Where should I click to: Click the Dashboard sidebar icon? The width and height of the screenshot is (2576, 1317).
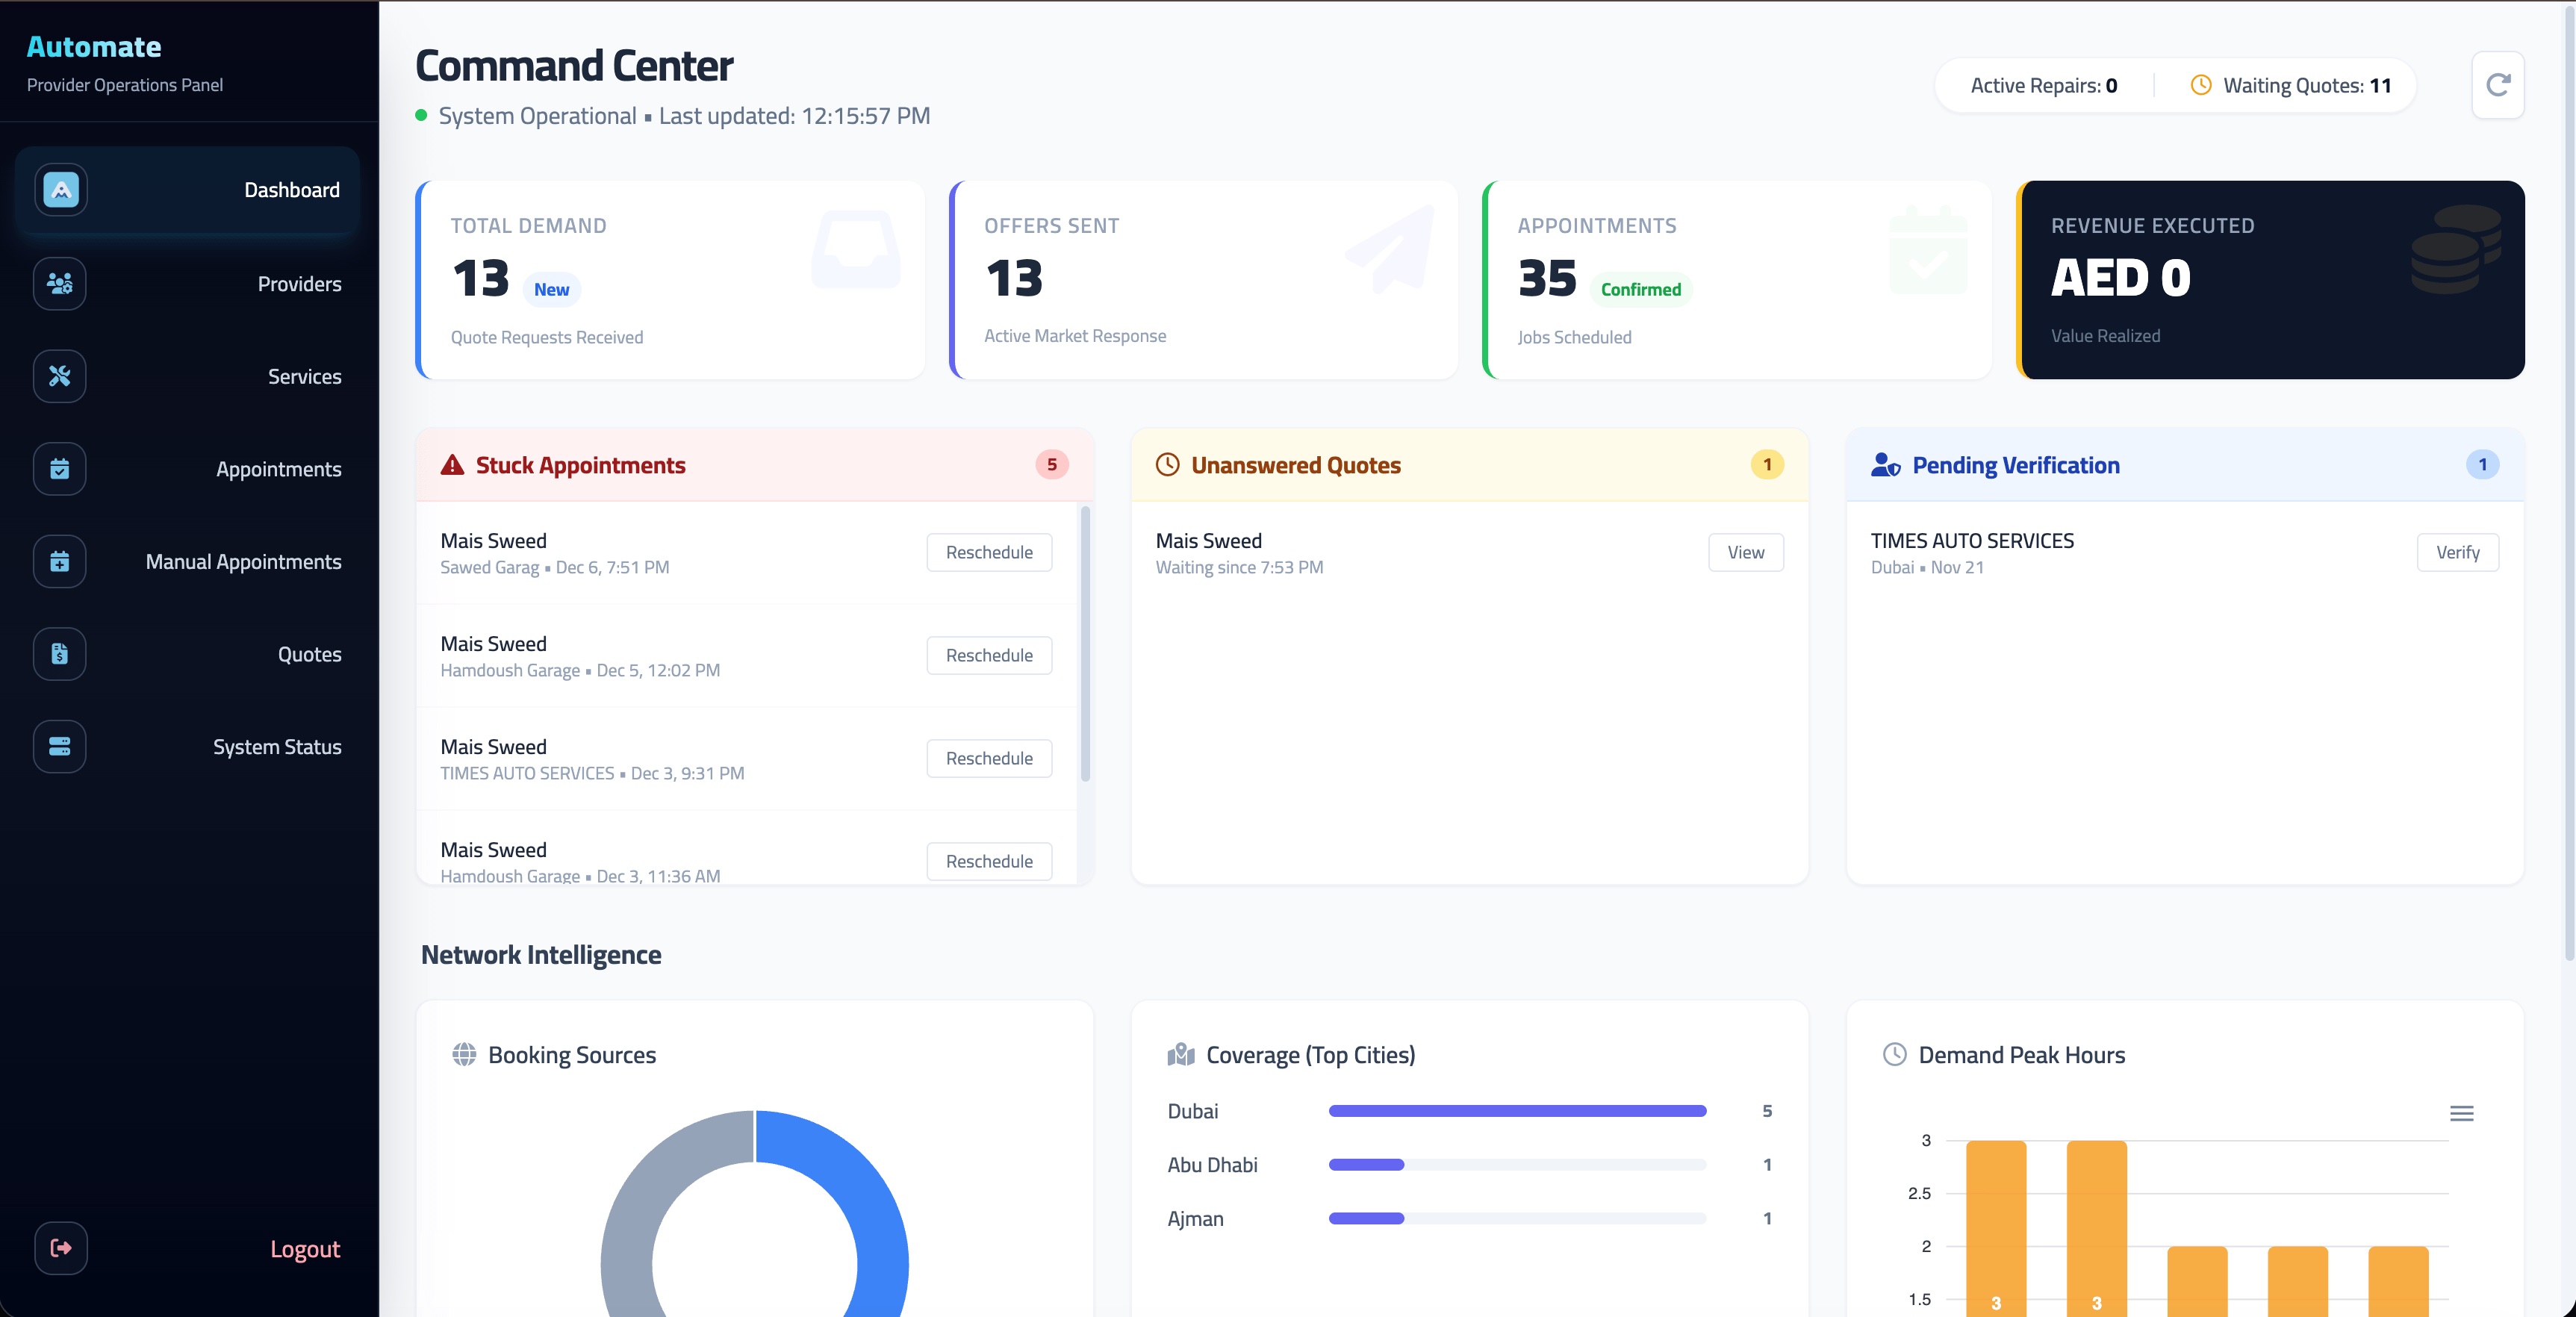tap(61, 190)
